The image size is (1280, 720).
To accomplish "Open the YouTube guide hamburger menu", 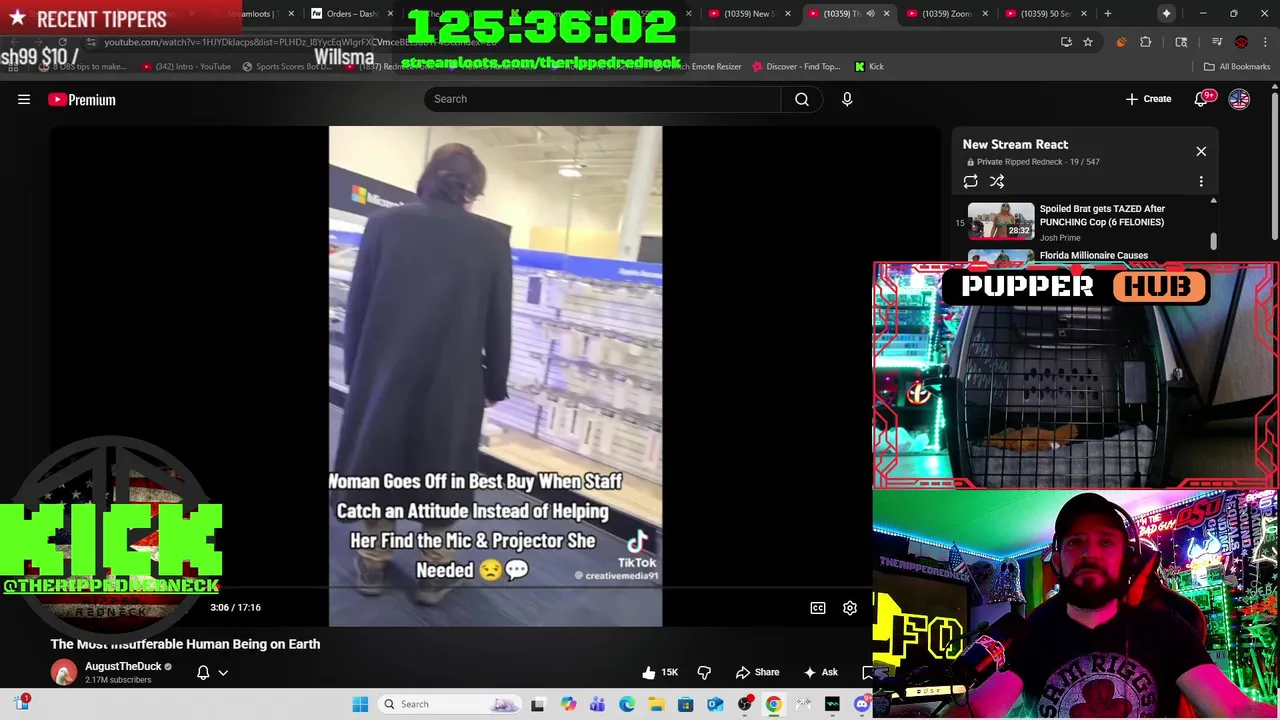I will (24, 99).
